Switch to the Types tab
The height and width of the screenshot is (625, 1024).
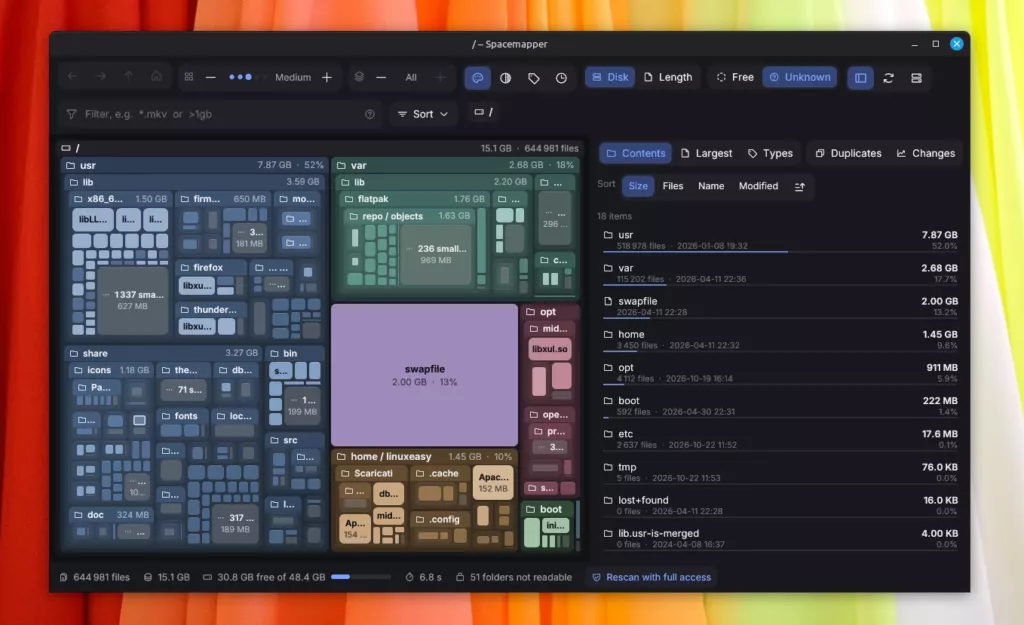(x=770, y=153)
